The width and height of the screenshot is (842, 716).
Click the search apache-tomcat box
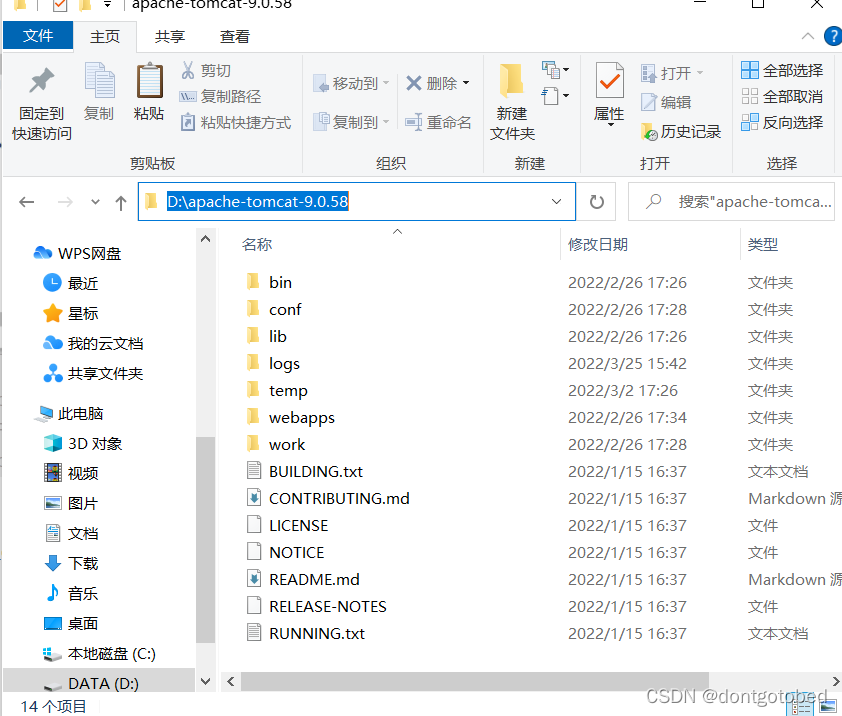[731, 202]
